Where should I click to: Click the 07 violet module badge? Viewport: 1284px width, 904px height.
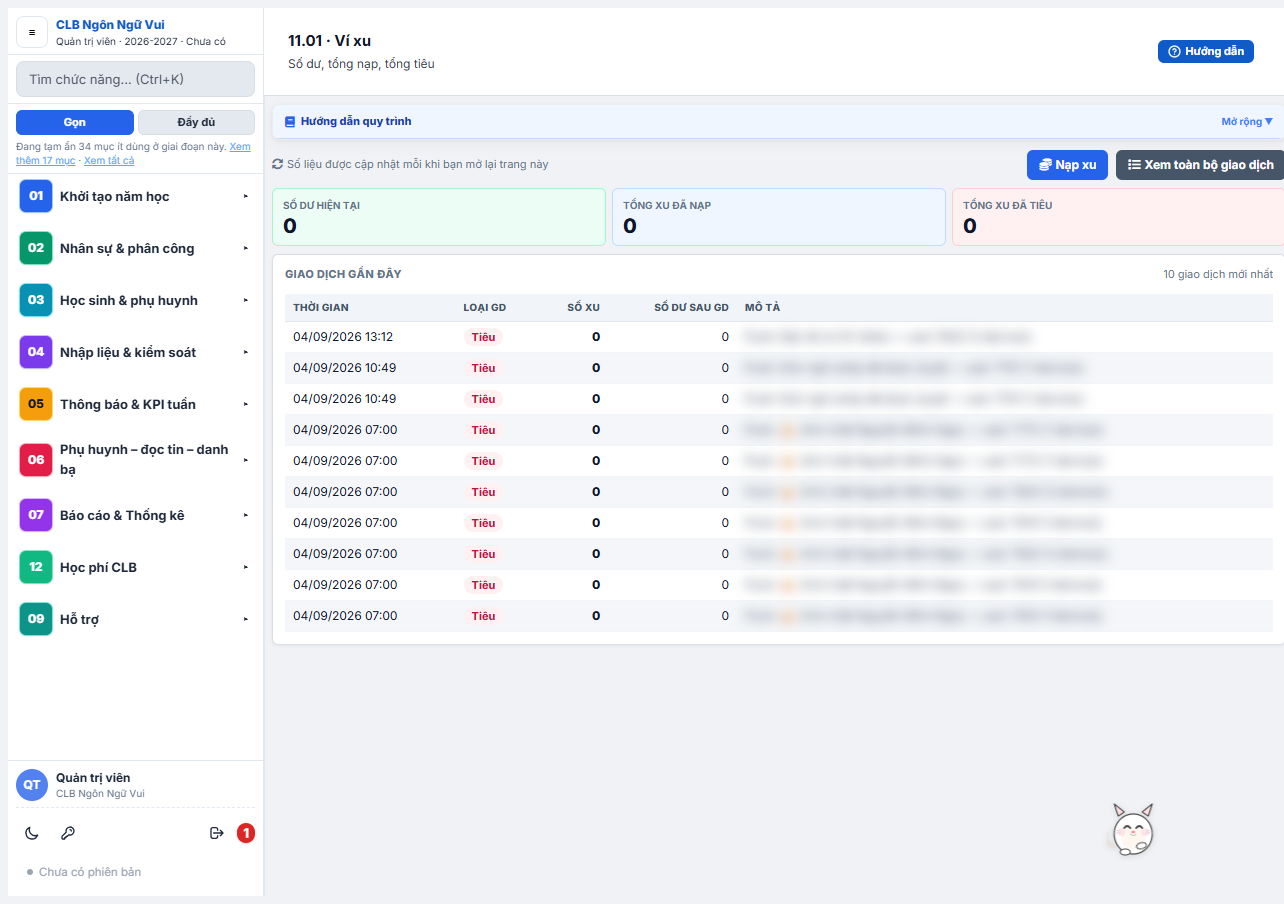coord(36,515)
